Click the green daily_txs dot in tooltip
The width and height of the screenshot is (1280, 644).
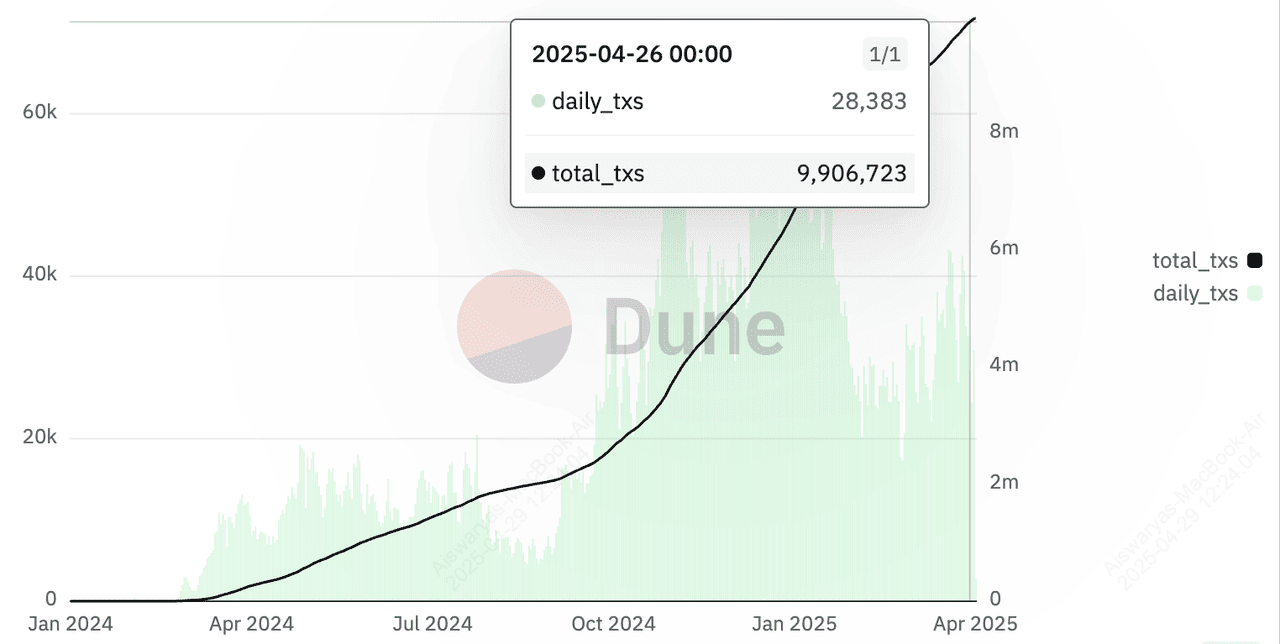[538, 101]
